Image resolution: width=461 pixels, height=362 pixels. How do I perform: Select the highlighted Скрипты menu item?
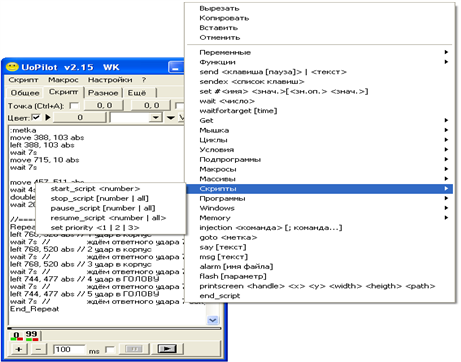pos(319,188)
